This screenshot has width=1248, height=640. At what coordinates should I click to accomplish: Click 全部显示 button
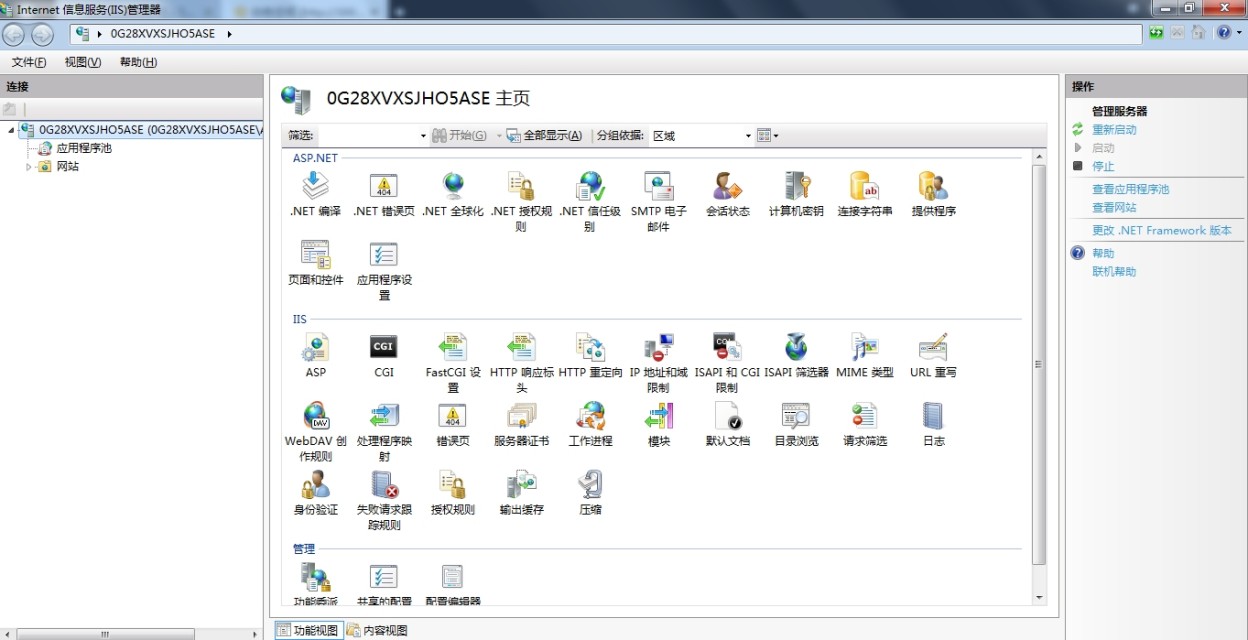pyautogui.click(x=544, y=135)
